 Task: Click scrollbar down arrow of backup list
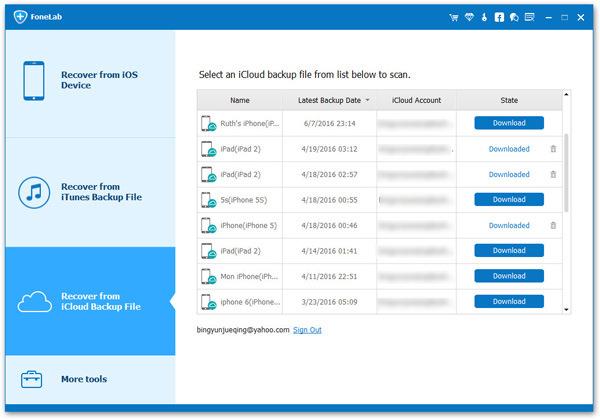coord(566,310)
